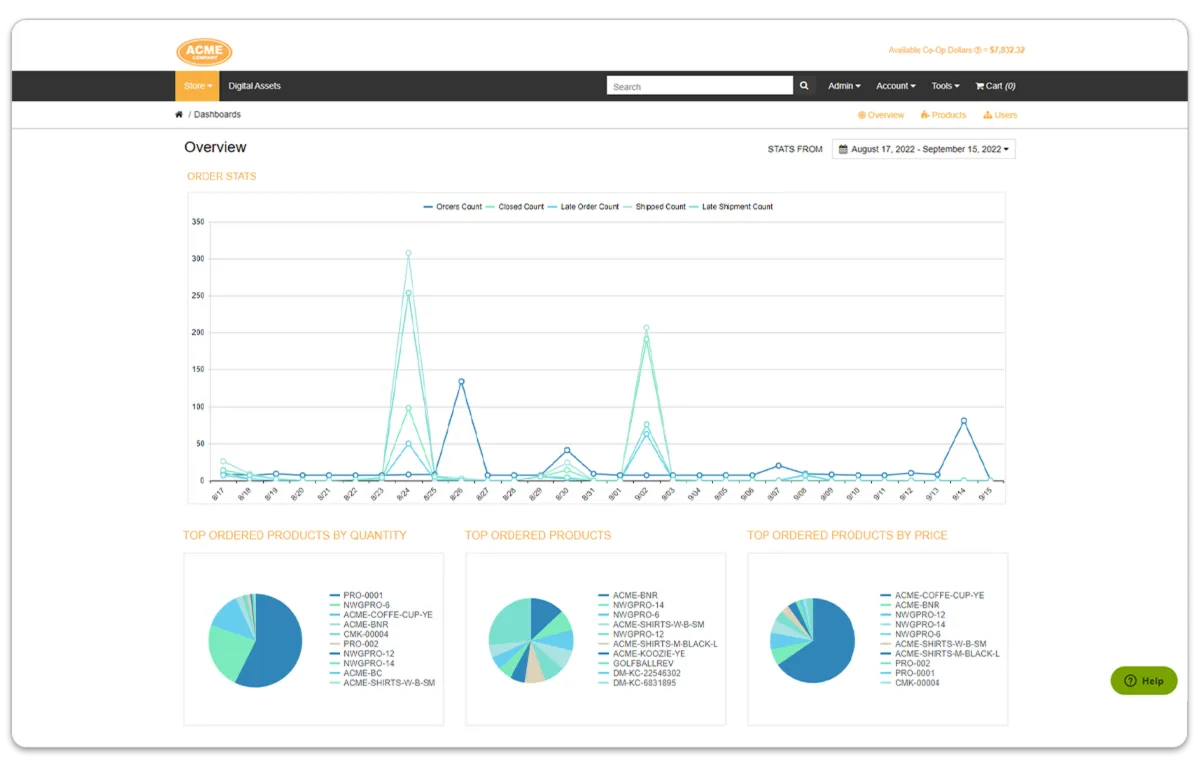Hide the Late Shipment Count series
The image size is (1200, 774).
point(730,207)
